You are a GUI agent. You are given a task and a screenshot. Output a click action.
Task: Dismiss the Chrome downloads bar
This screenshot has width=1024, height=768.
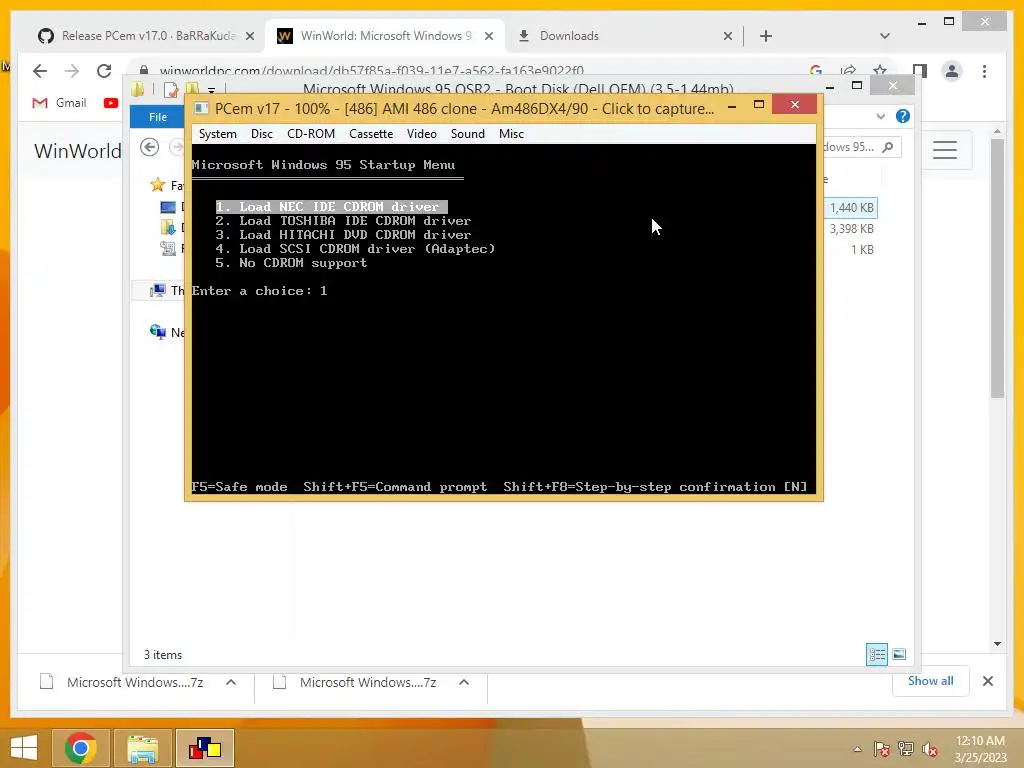987,681
